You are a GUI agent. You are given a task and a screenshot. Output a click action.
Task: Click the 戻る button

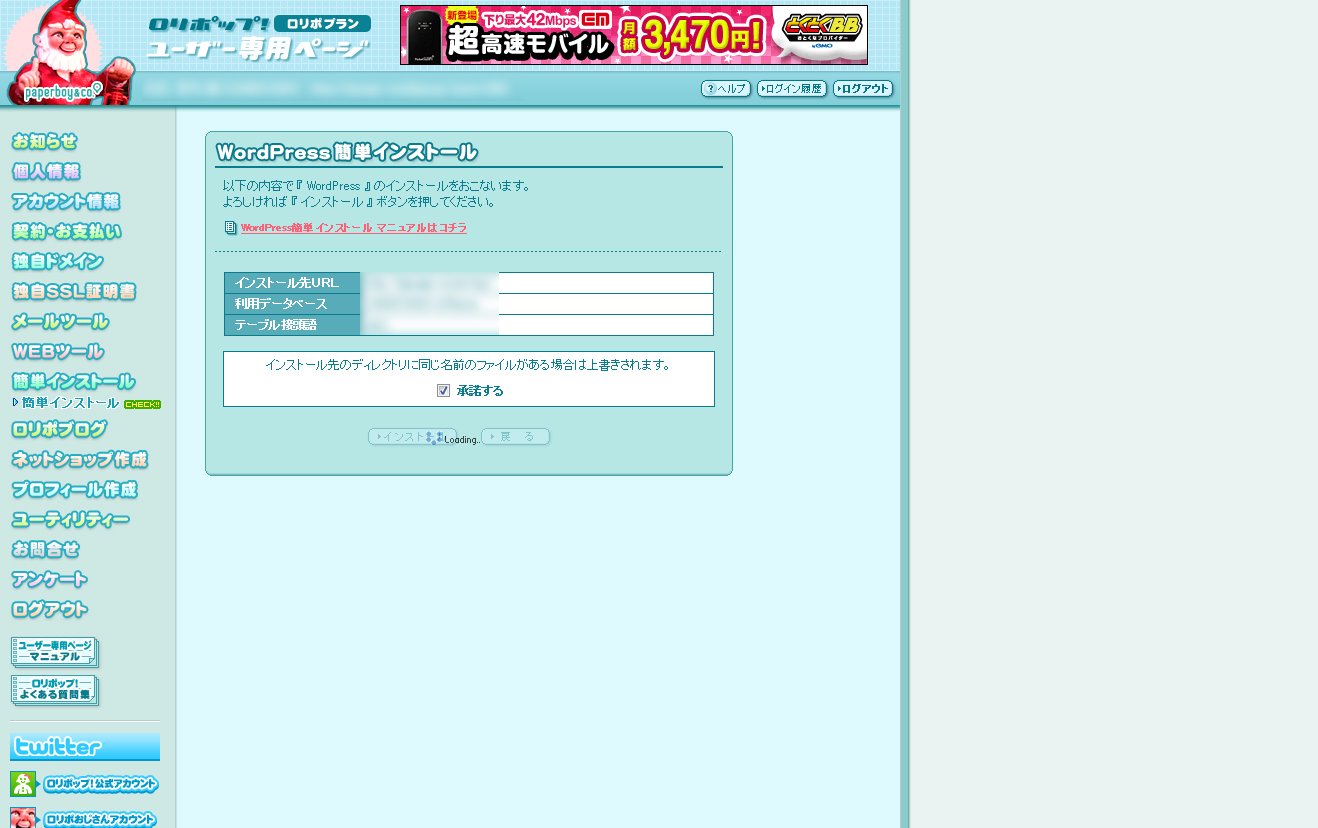pyautogui.click(x=516, y=437)
